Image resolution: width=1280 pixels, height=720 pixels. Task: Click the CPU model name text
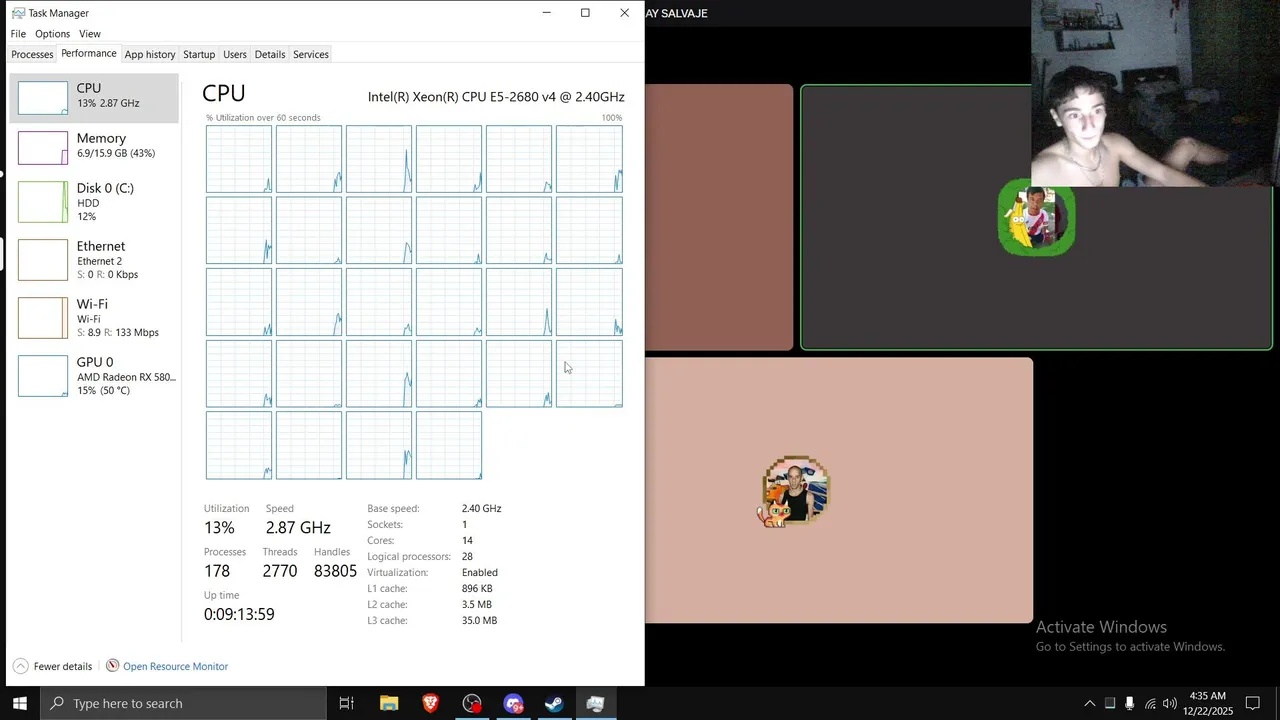pos(496,97)
